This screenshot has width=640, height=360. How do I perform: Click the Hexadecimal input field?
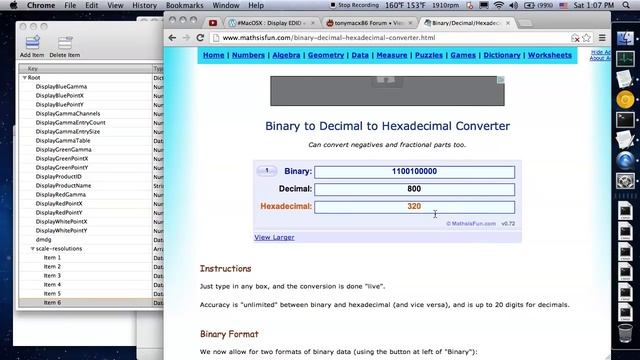pyautogui.click(x=414, y=207)
